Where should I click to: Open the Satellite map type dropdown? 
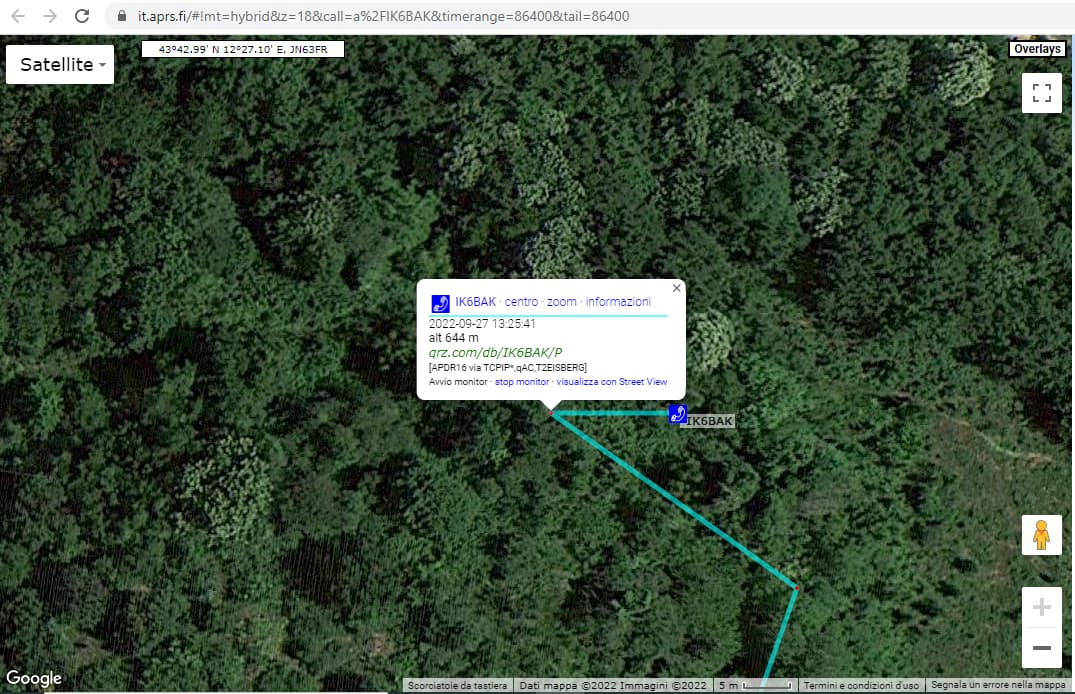pyautogui.click(x=60, y=65)
